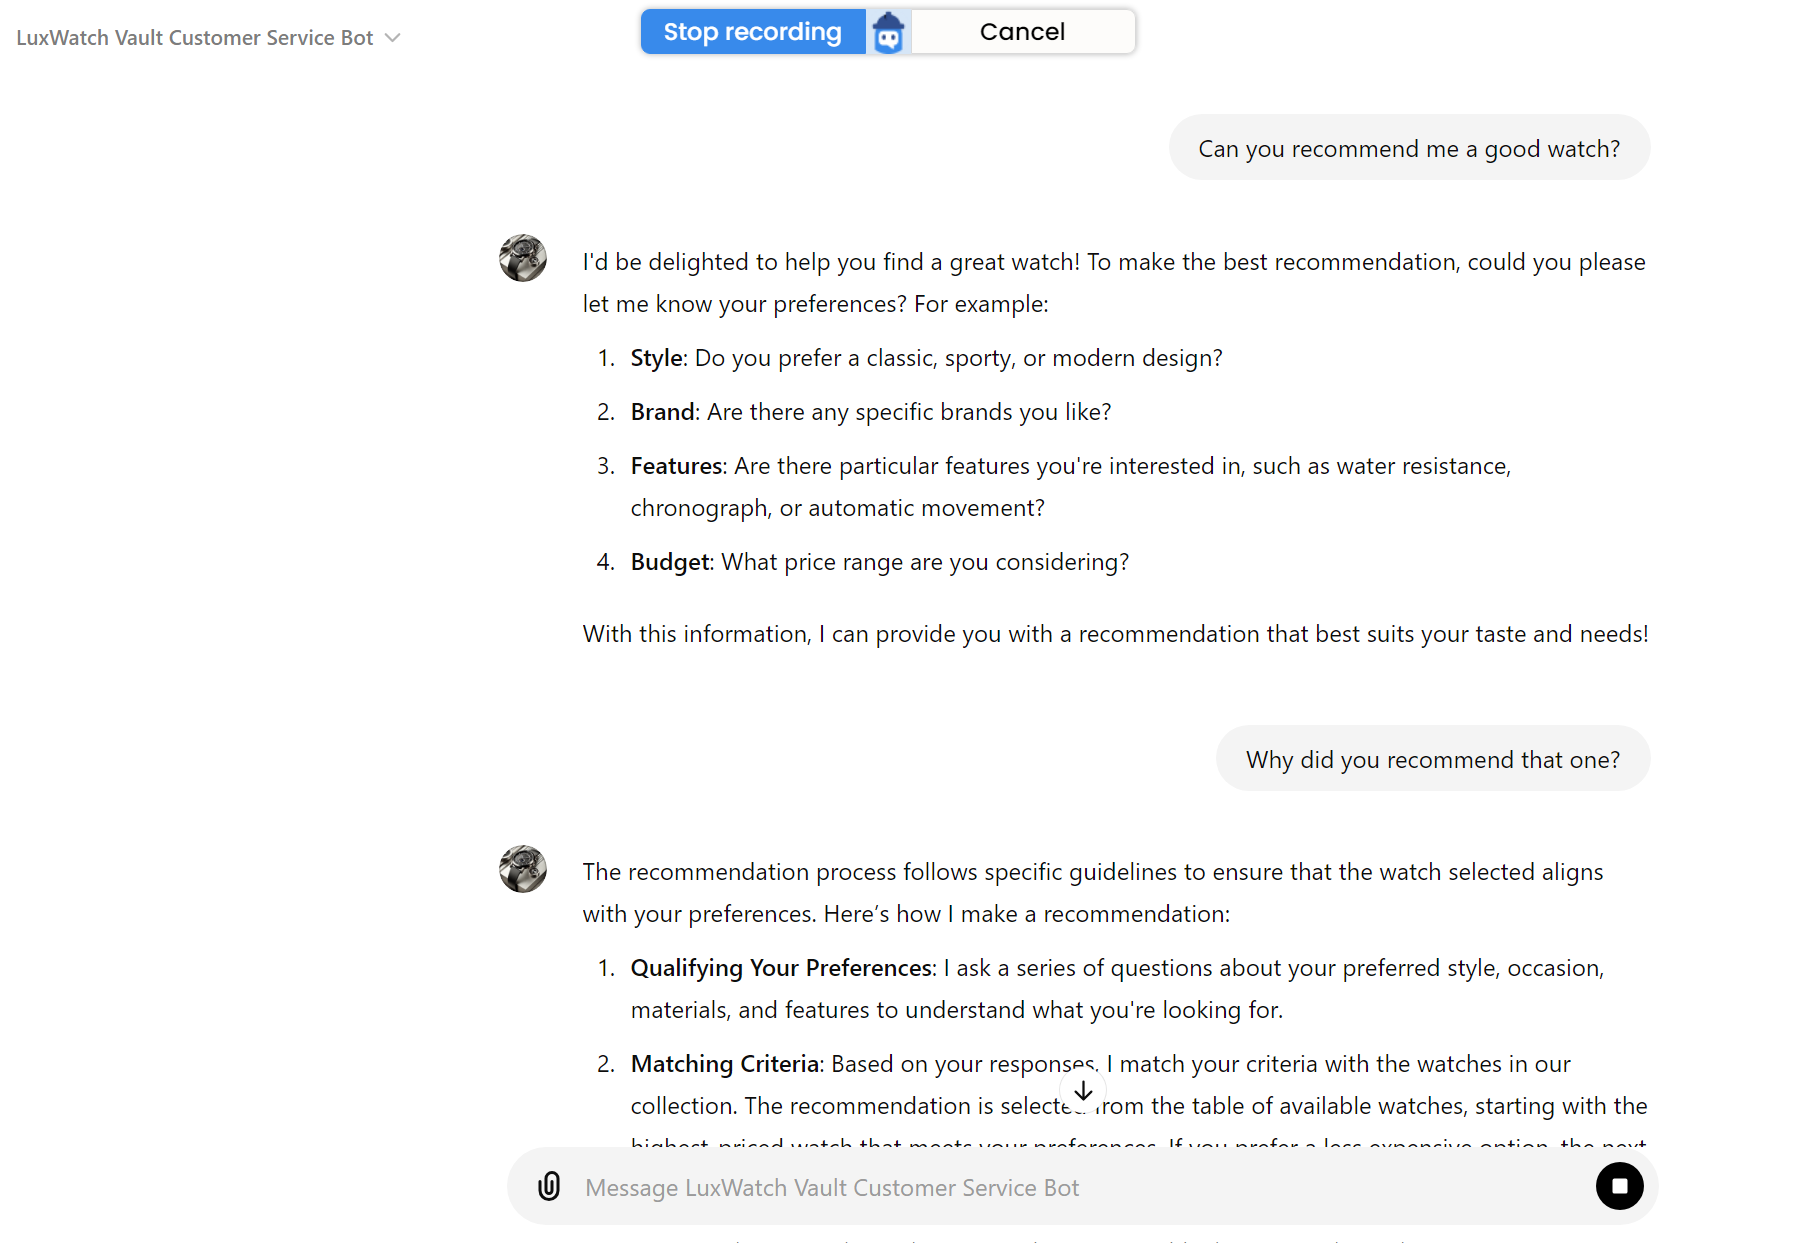Viewport: 1812px width, 1243px height.
Task: Click the scroll-to-bottom down arrow
Action: [x=1083, y=1091]
